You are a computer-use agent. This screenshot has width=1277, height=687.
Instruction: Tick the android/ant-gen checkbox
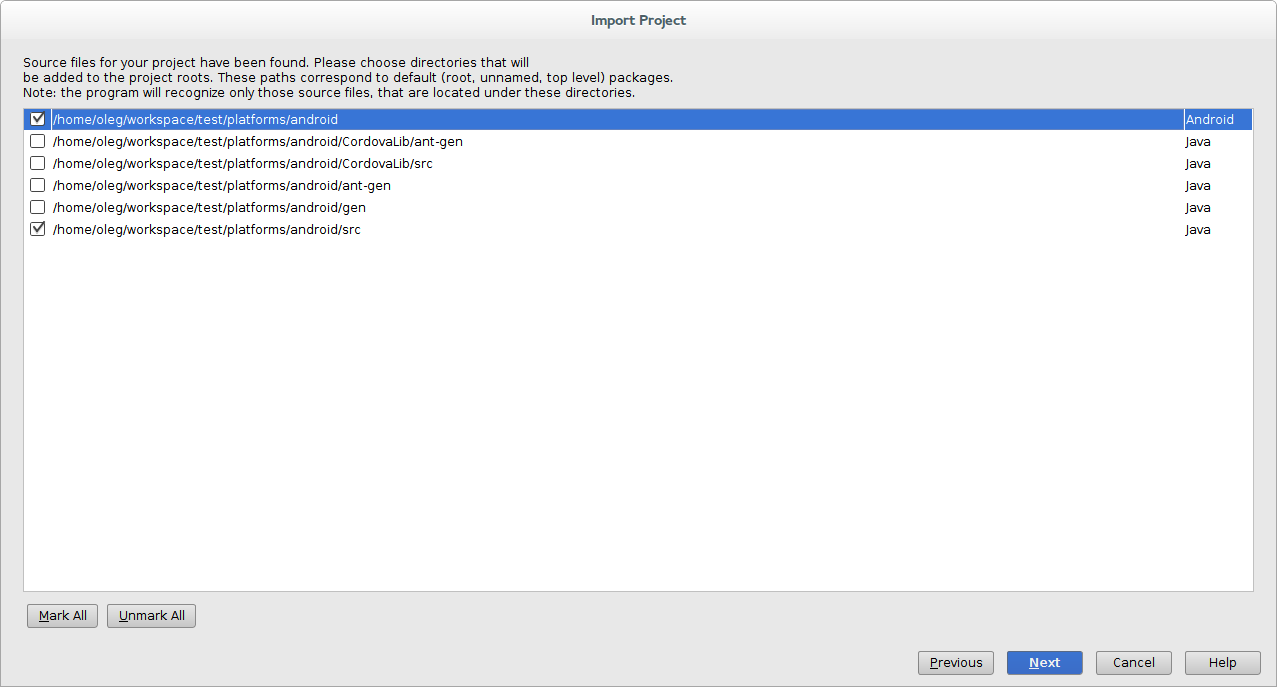pyautogui.click(x=38, y=185)
